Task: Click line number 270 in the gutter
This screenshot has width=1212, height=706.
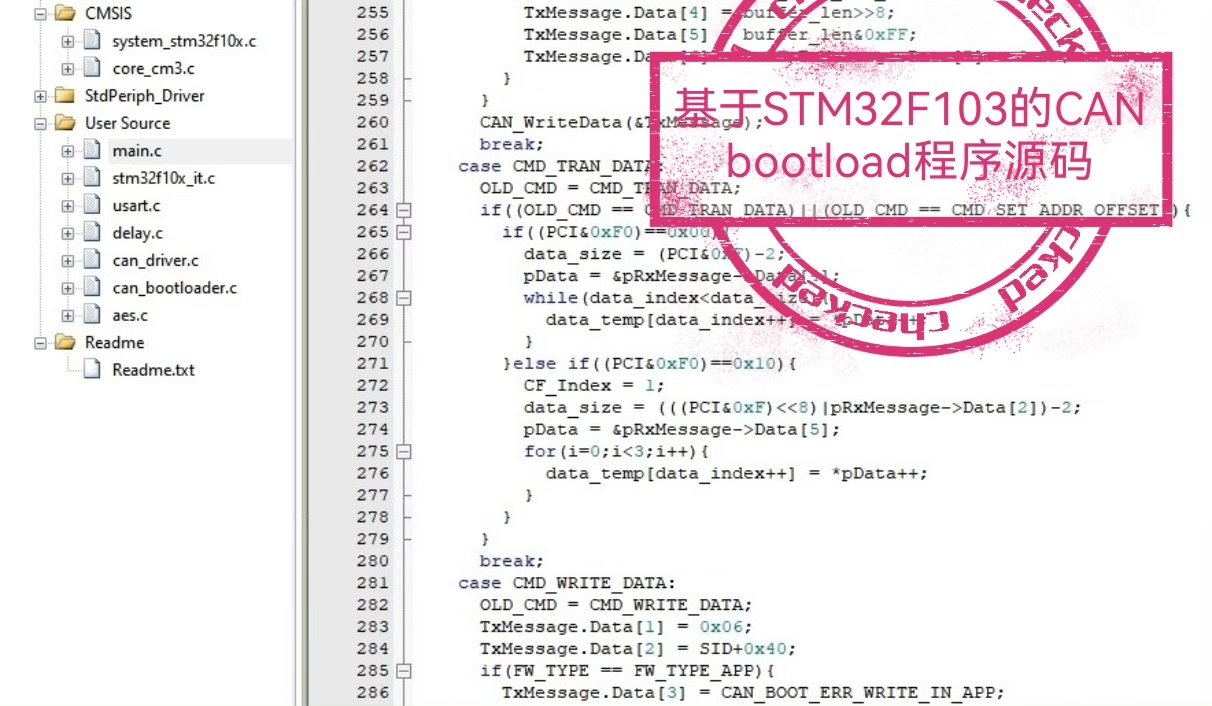Action: pyautogui.click(x=372, y=341)
